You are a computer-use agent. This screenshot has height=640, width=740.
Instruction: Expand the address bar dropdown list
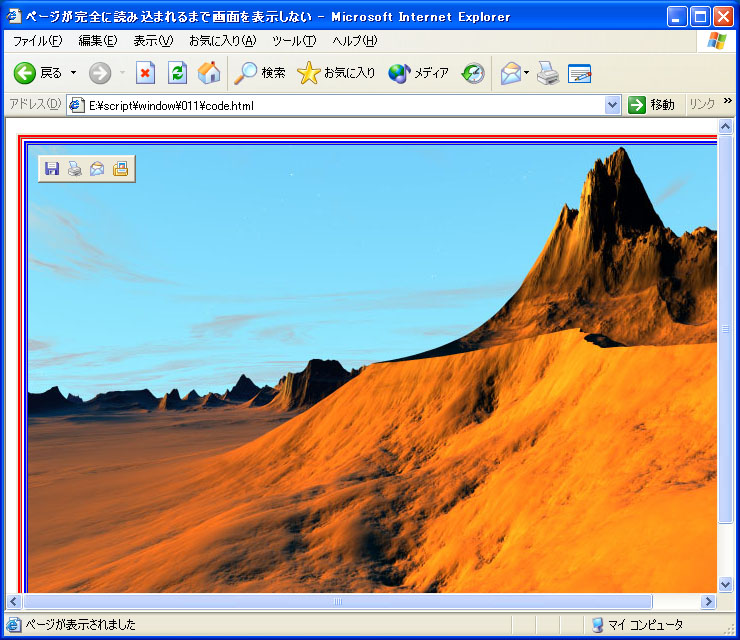pyautogui.click(x=612, y=105)
